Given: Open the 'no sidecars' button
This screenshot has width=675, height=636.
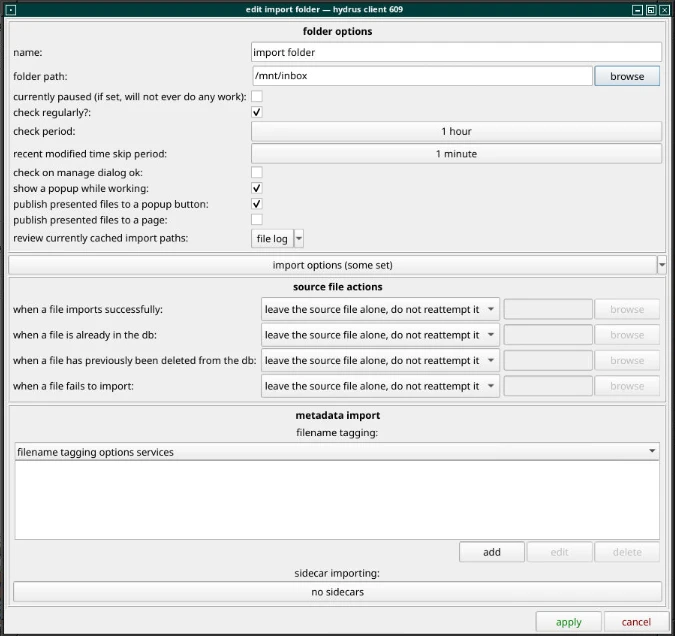Looking at the screenshot, I should click(x=337, y=592).
